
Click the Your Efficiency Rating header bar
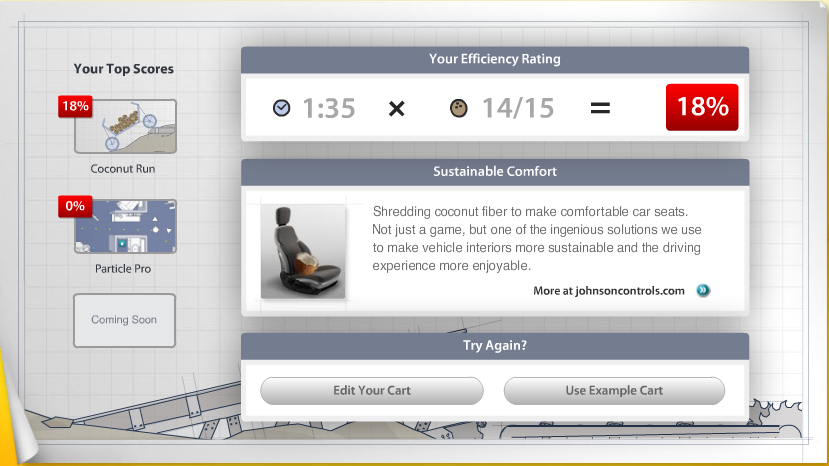click(x=494, y=59)
